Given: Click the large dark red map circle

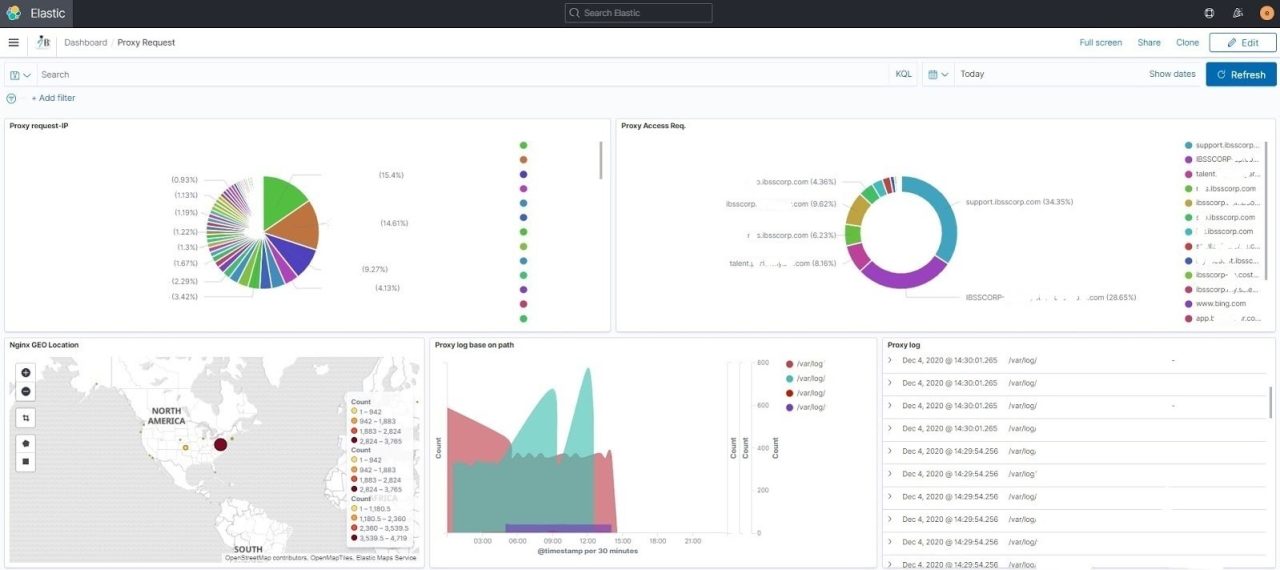Looking at the screenshot, I should (x=220, y=443).
